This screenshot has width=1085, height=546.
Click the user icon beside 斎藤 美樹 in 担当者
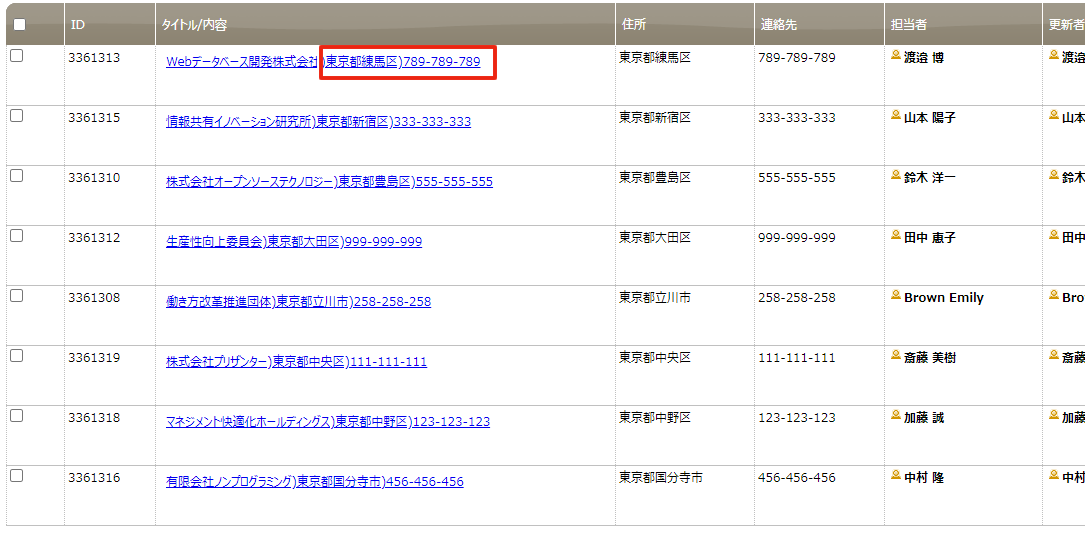(896, 356)
